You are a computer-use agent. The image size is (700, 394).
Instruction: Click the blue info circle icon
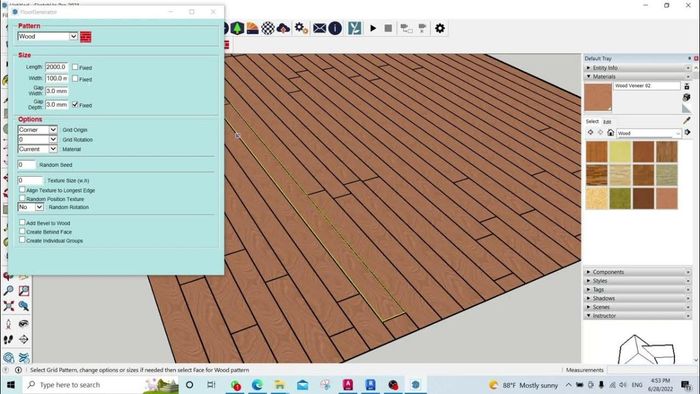coord(335,28)
